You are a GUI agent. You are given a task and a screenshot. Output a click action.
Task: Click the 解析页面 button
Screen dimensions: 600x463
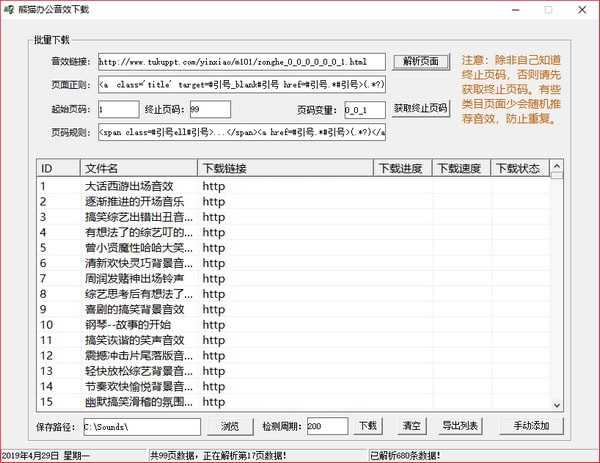[x=421, y=62]
